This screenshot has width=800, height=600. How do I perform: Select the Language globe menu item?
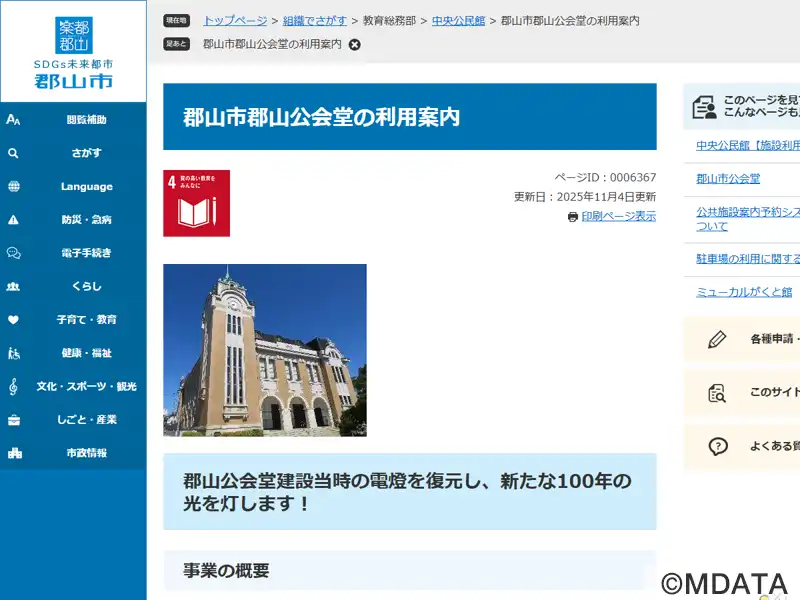click(73, 187)
